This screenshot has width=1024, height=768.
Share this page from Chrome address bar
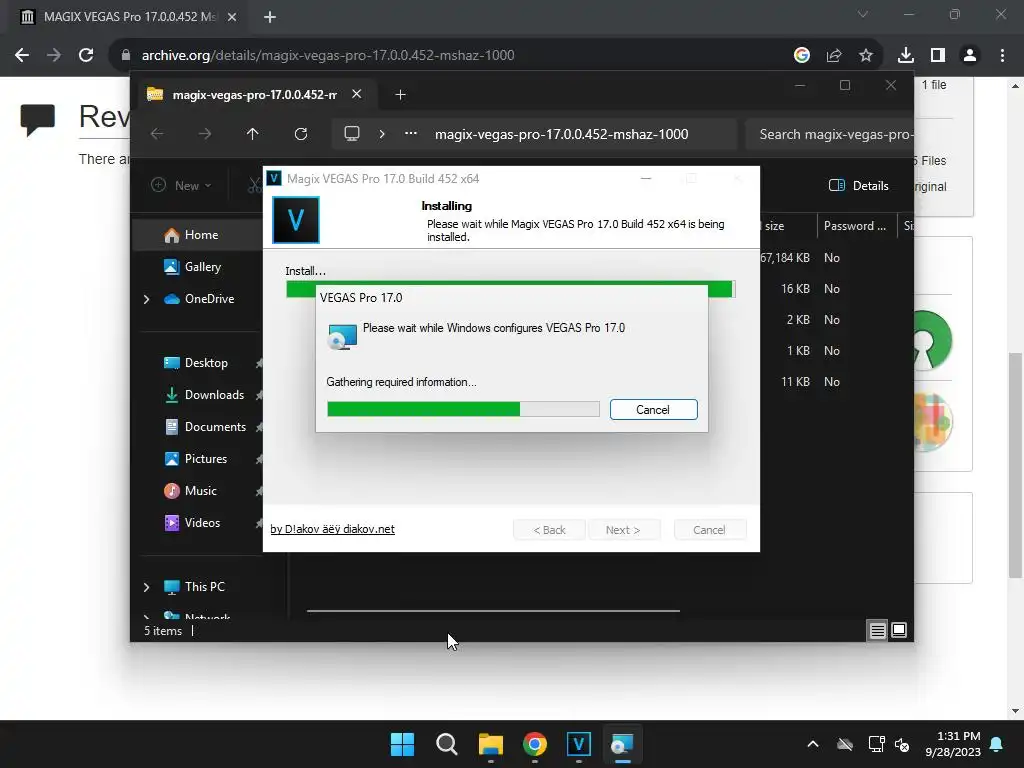834,55
